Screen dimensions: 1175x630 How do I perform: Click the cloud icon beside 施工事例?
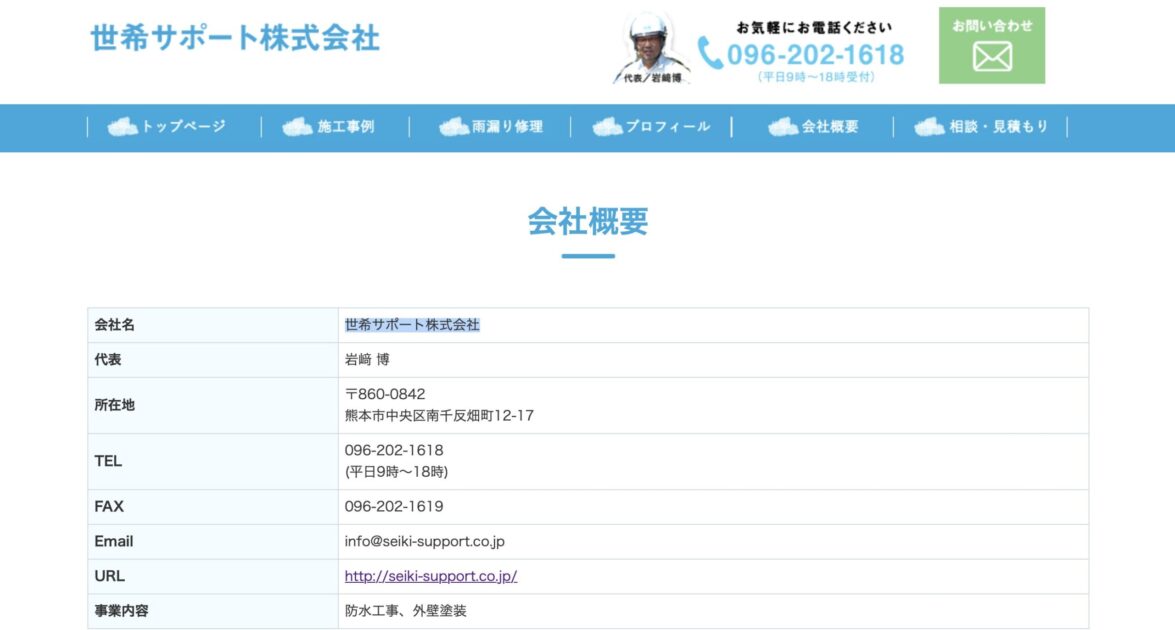point(297,127)
